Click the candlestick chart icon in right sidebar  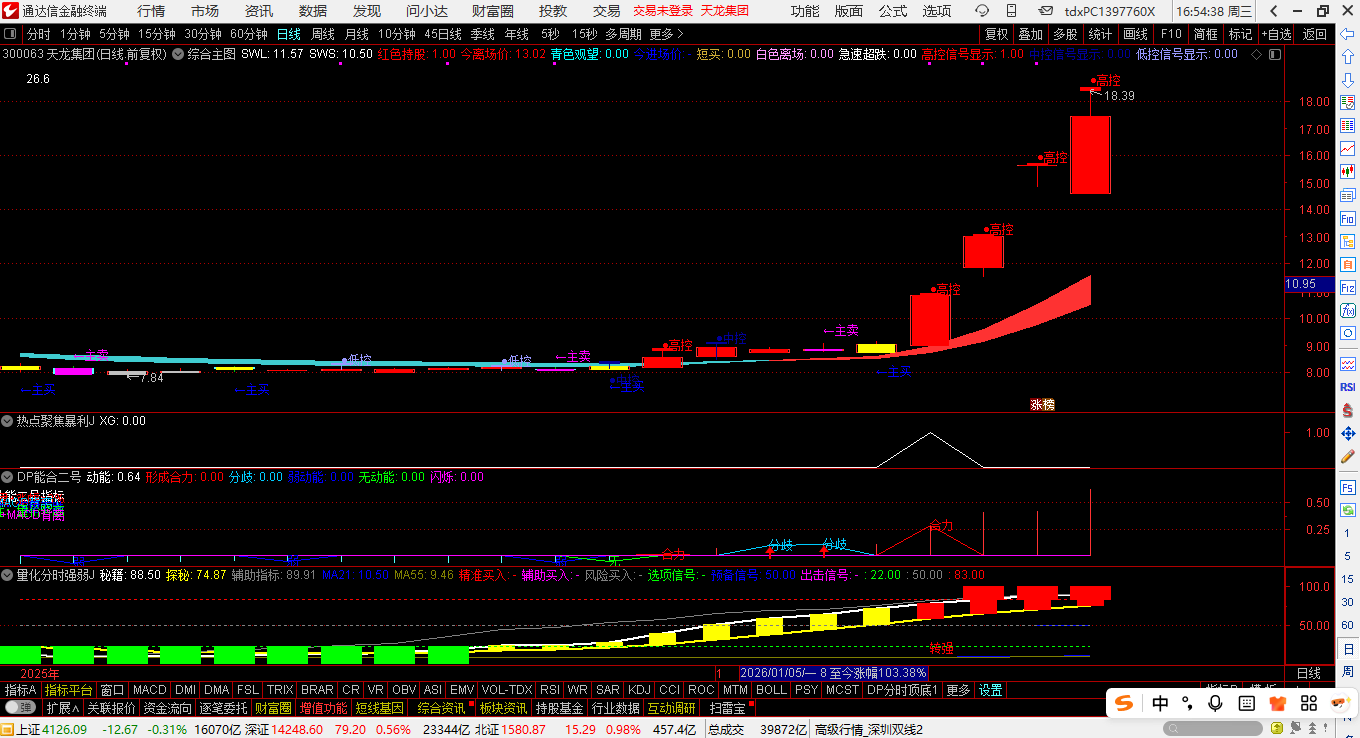pyautogui.click(x=1347, y=173)
